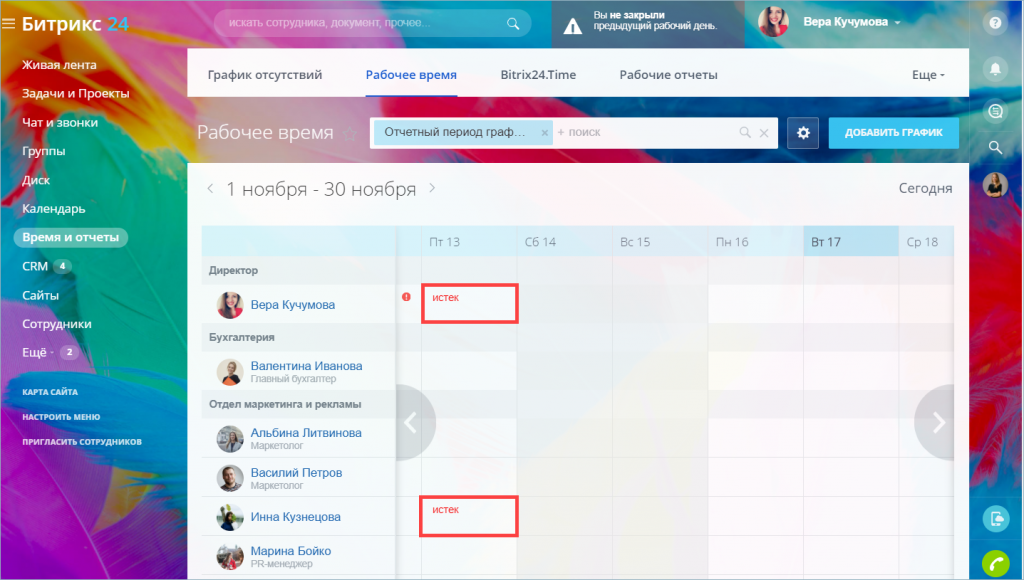The image size is (1024, 580).
Task: Go to next month with right chevron
Action: pyautogui.click(x=432, y=188)
